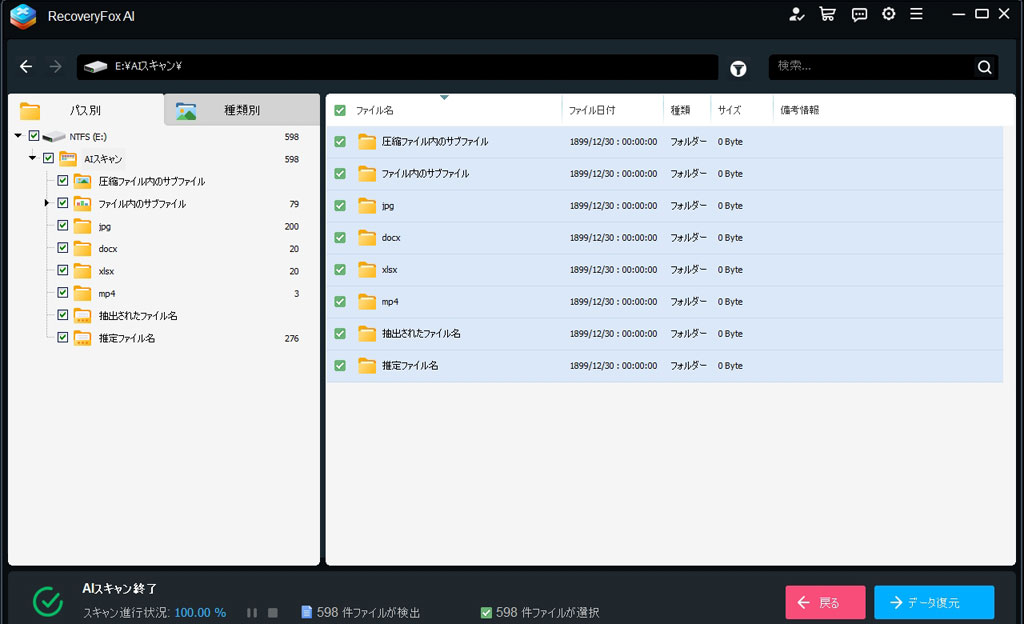The width and height of the screenshot is (1024, 624).
Task: Switch to the 種類別 tab
Action: point(241,110)
